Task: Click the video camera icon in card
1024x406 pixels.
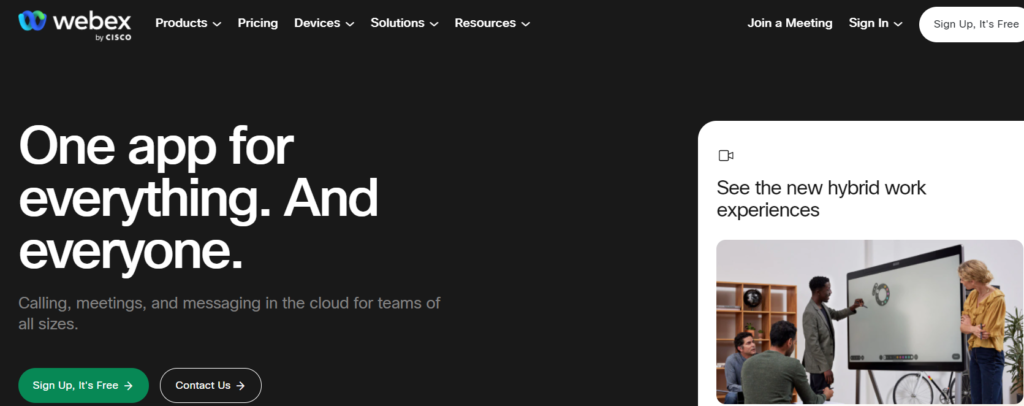Action: tap(726, 155)
